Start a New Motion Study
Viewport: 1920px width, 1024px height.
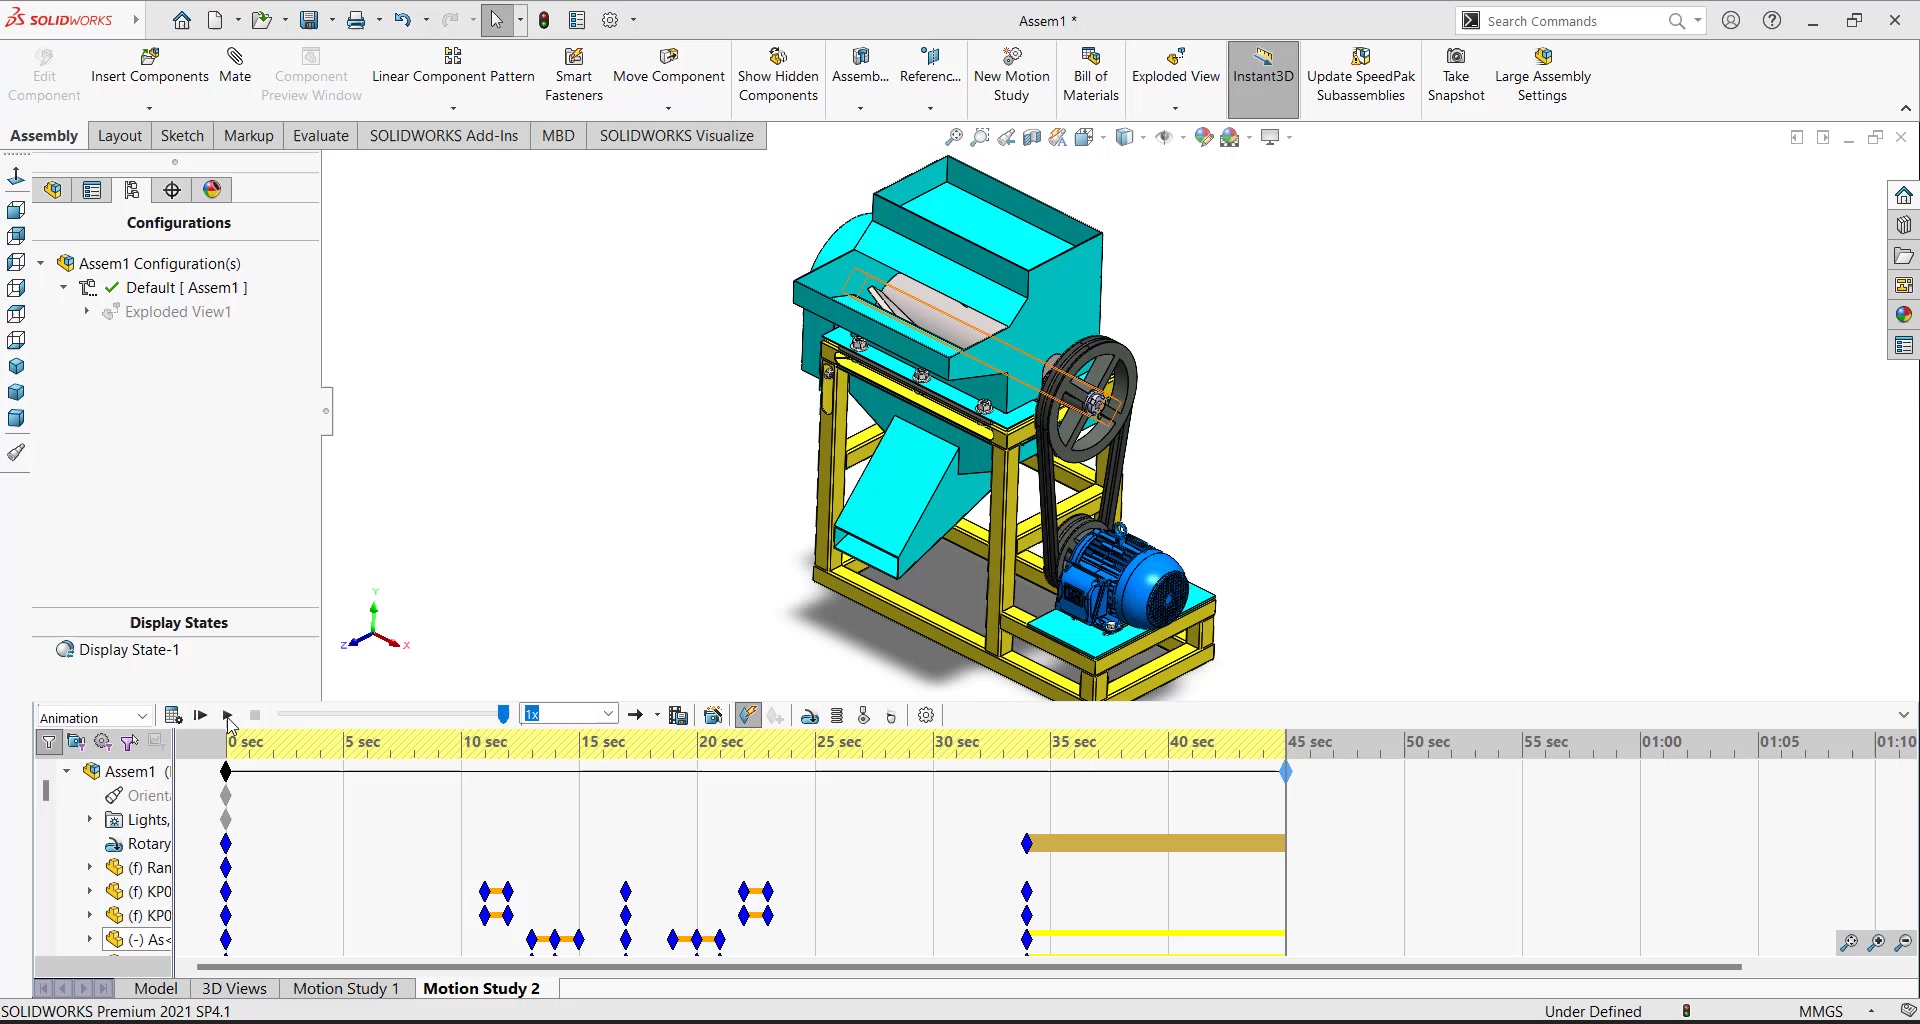(1011, 75)
